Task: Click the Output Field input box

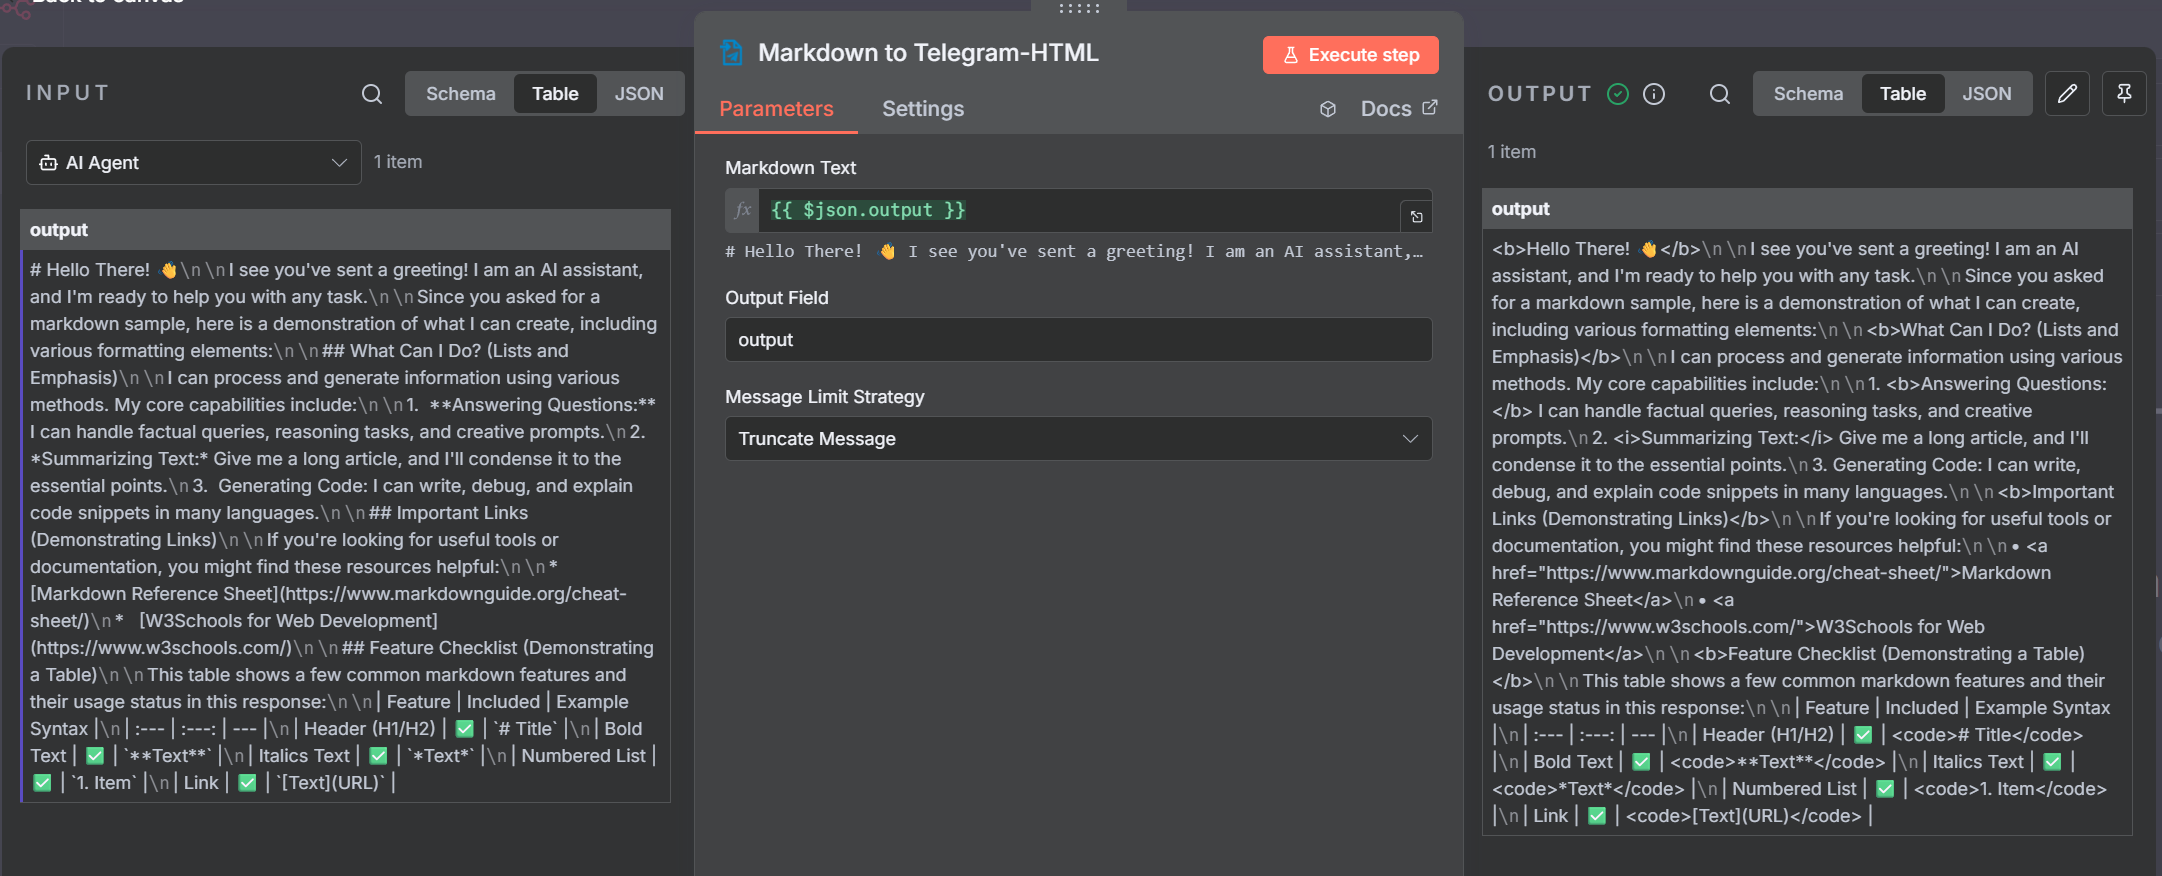Action: pos(1078,340)
